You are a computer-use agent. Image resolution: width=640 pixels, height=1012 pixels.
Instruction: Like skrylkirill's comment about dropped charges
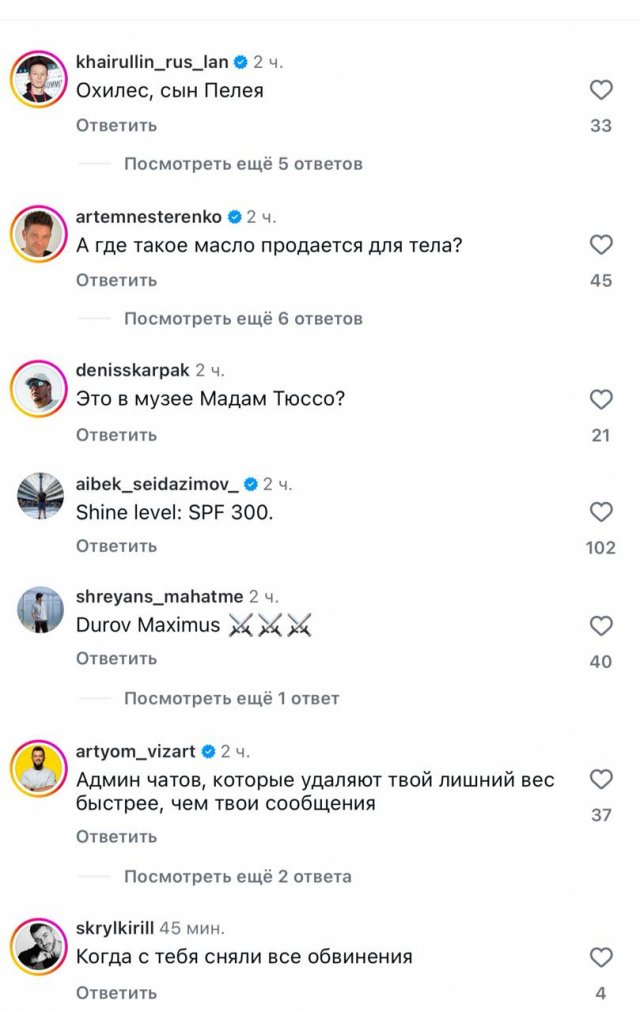tap(601, 958)
